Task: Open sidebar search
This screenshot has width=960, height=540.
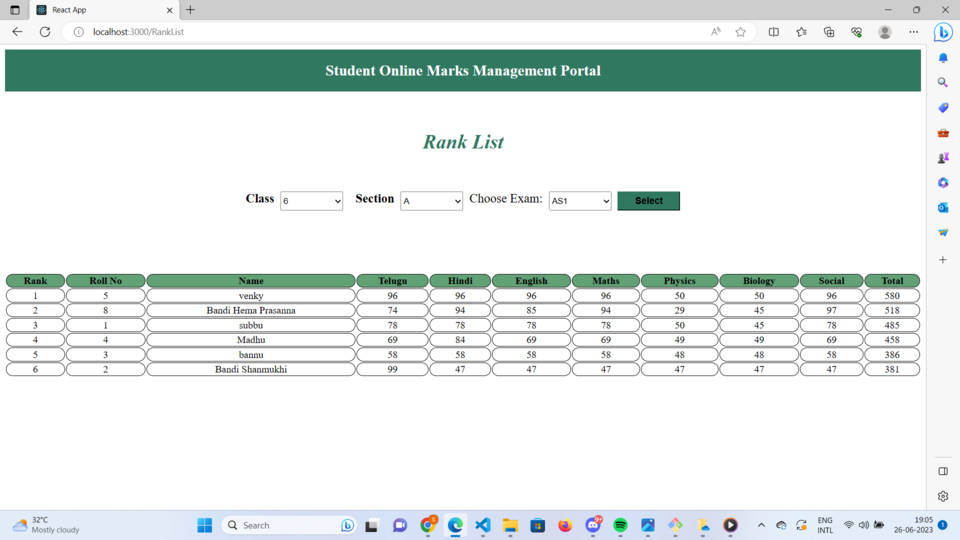Action: pos(943,83)
